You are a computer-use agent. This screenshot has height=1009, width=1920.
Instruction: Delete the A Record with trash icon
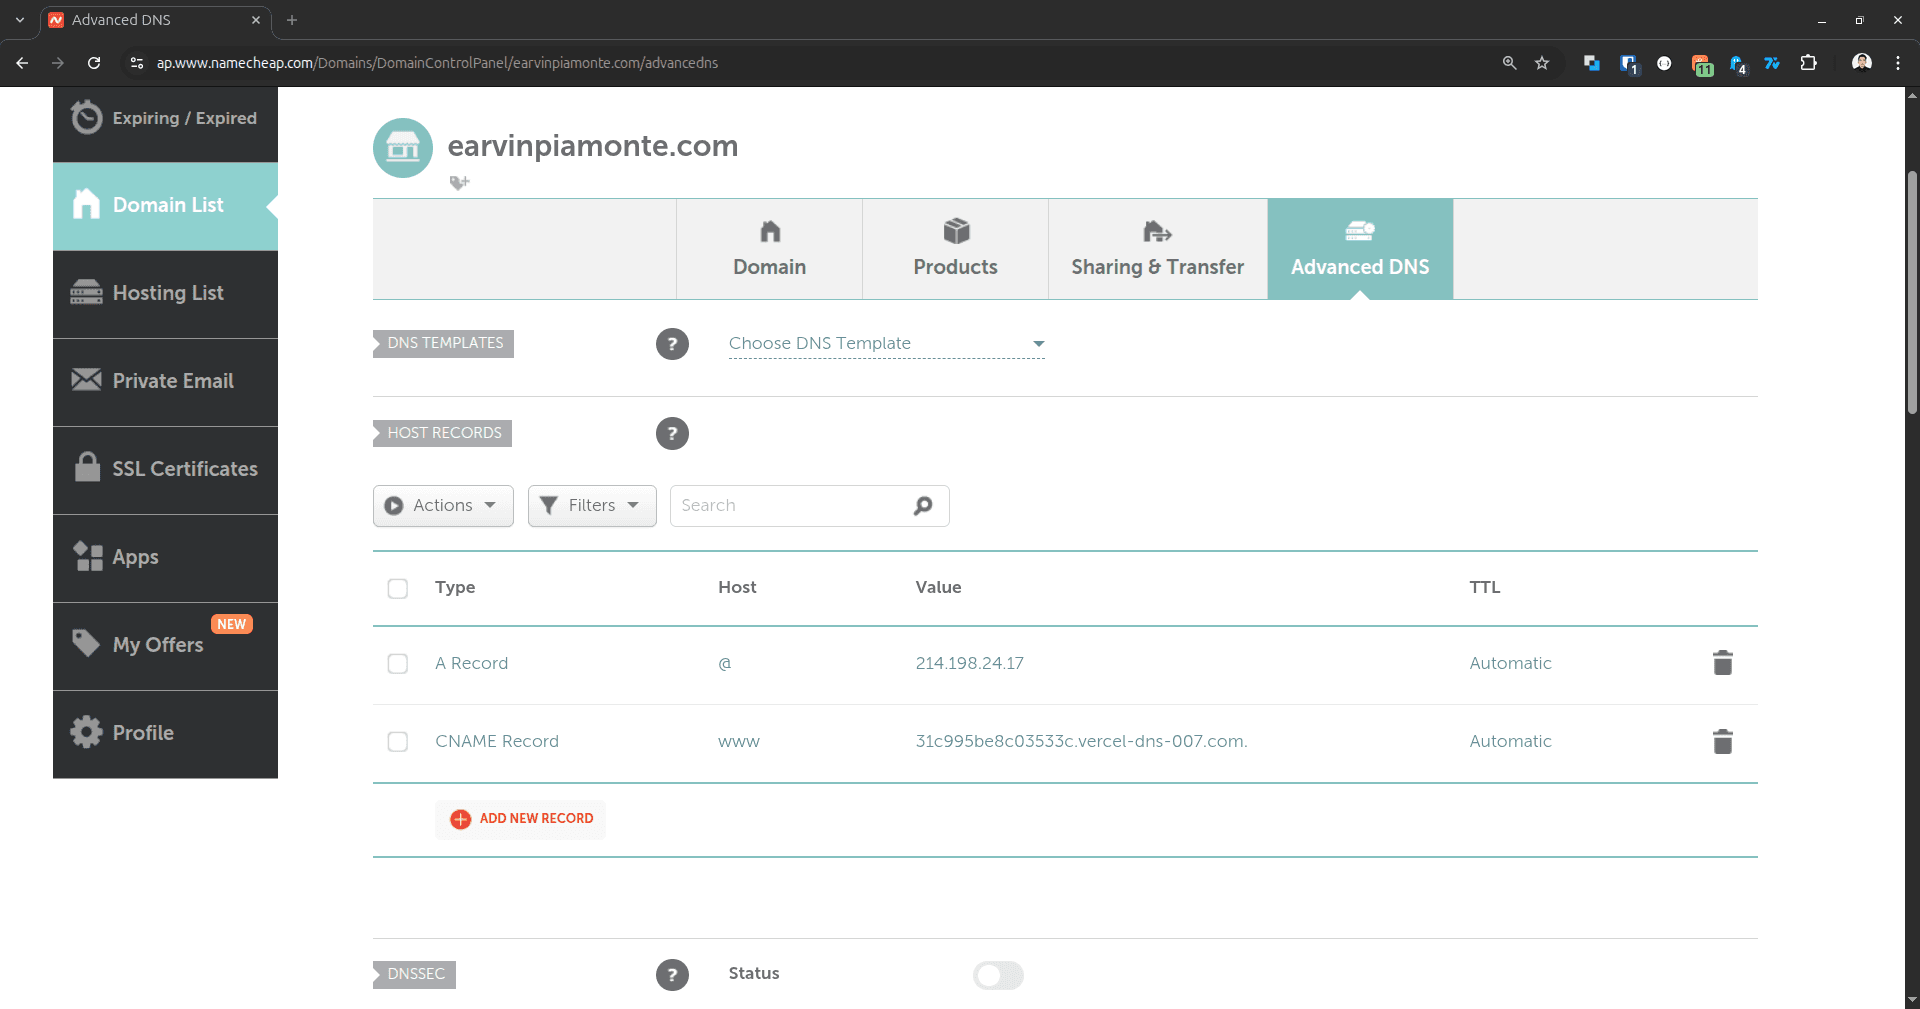click(x=1722, y=663)
